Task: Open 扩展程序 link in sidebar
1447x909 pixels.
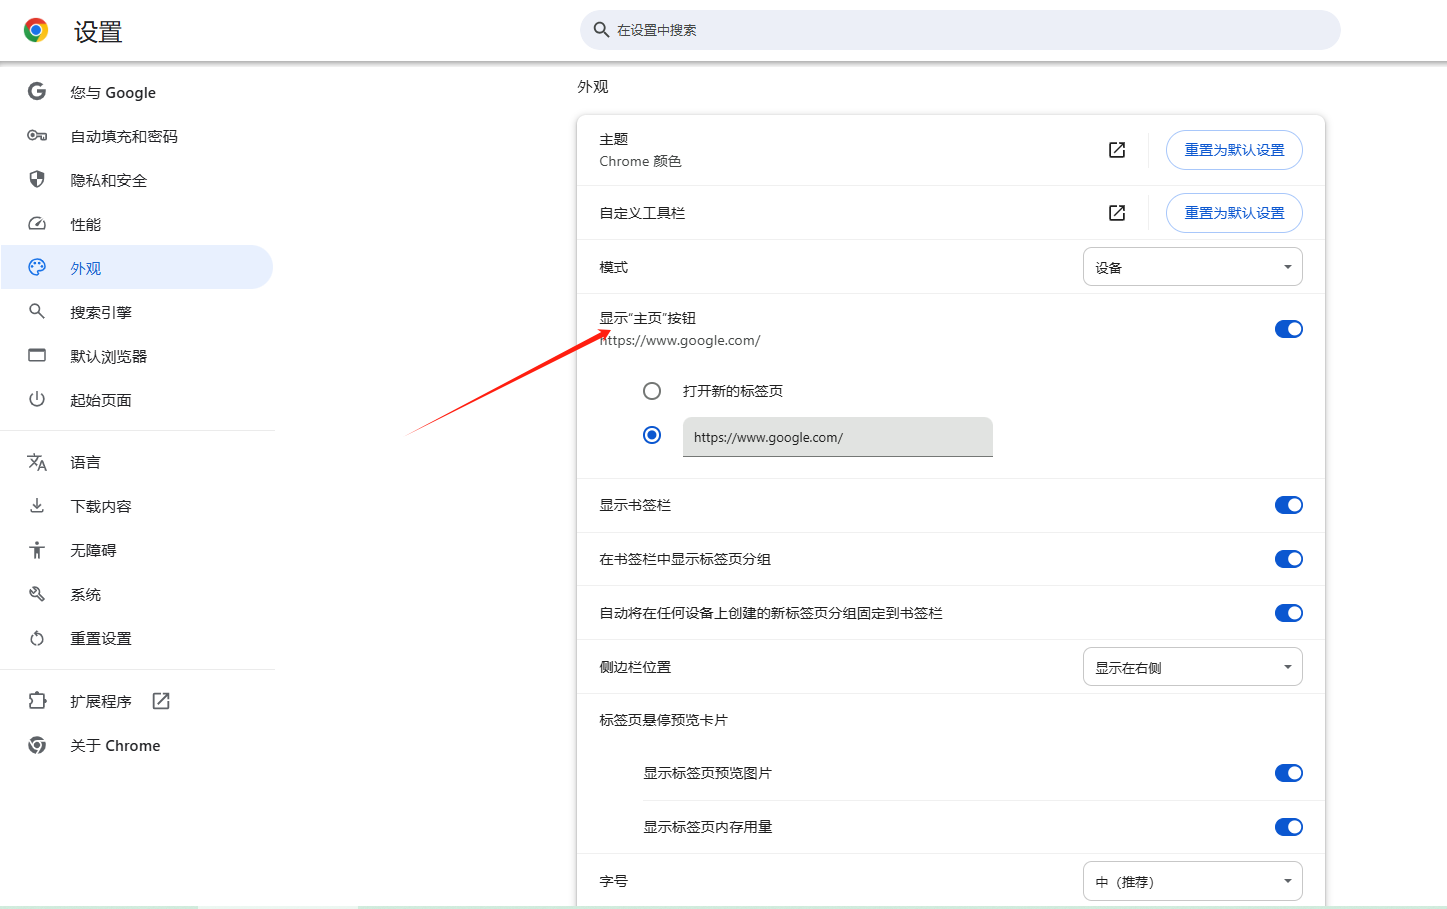Action: pyautogui.click(x=136, y=701)
